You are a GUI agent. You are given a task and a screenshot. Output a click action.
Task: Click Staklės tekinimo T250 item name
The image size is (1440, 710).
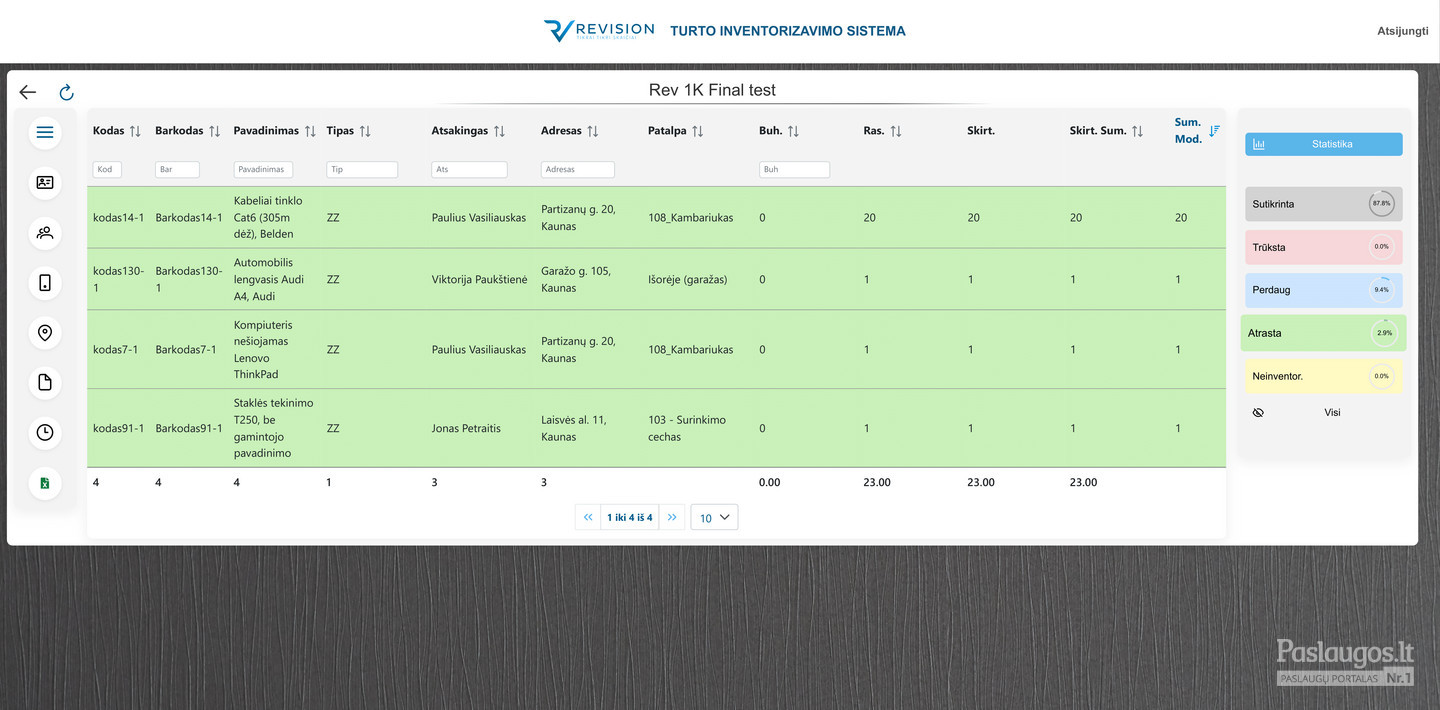274,428
